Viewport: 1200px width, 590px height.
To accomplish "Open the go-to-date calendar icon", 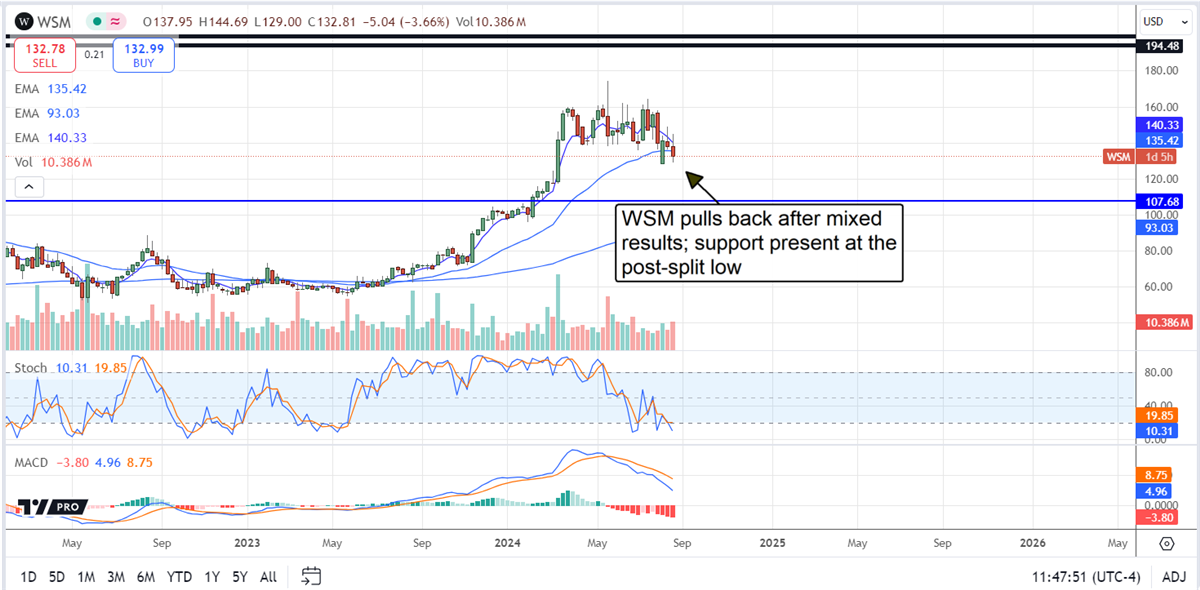I will click(x=311, y=576).
